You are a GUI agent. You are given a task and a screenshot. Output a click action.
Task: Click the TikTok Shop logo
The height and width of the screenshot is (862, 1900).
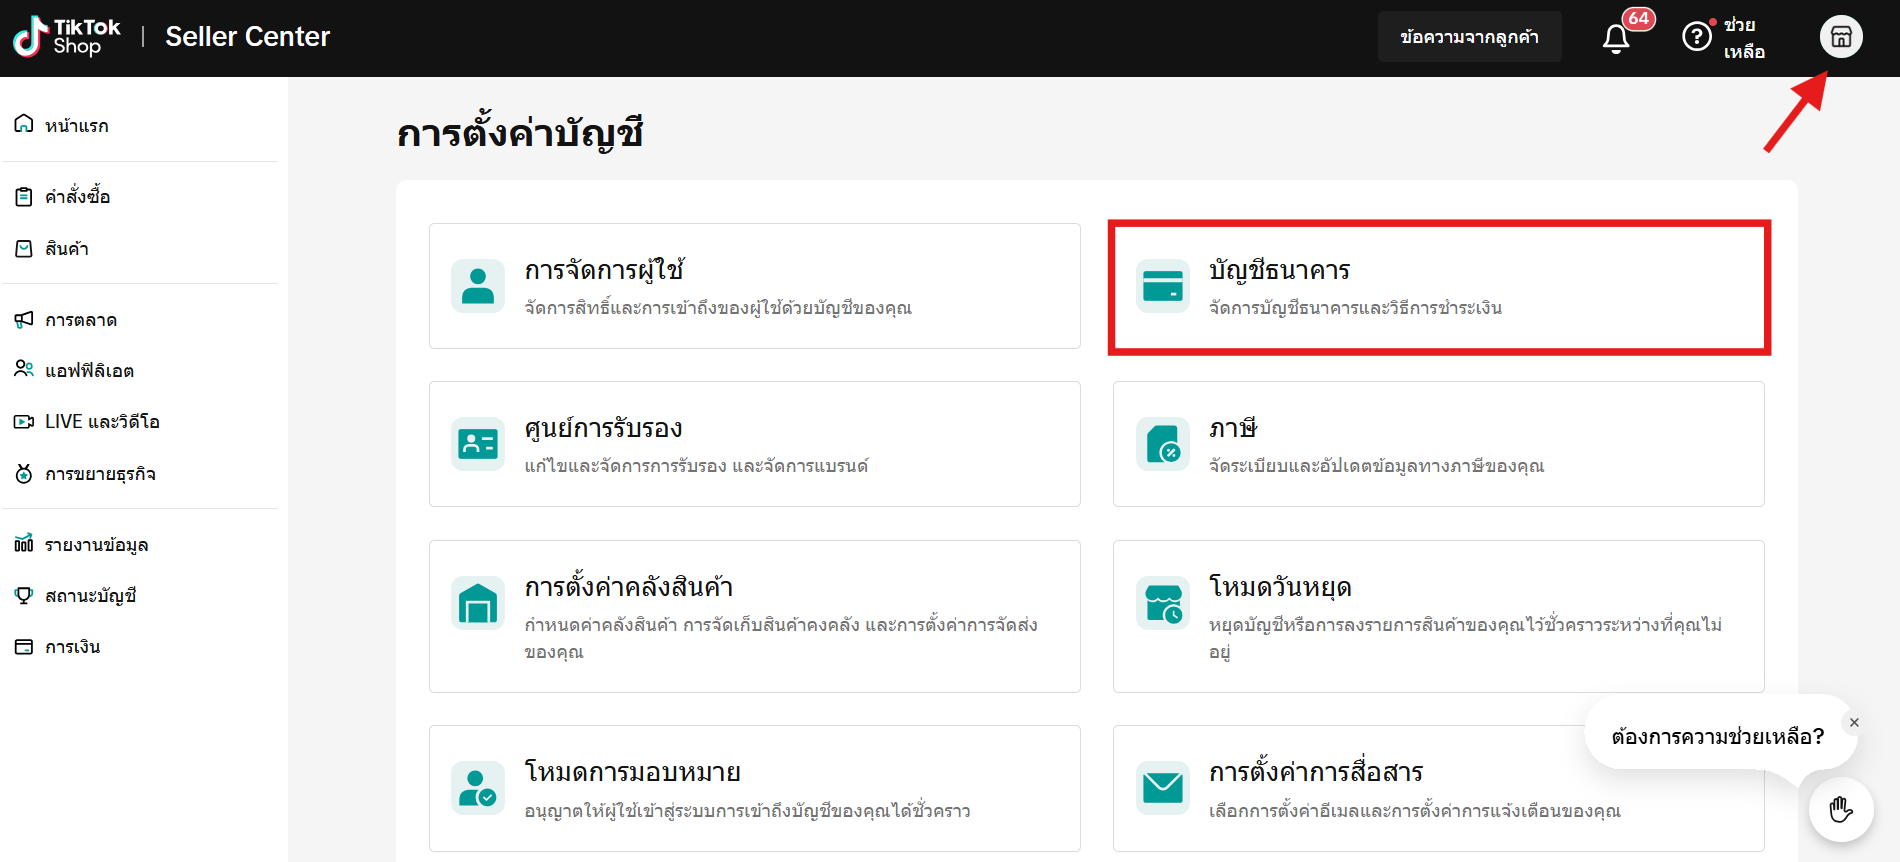[x=66, y=37]
